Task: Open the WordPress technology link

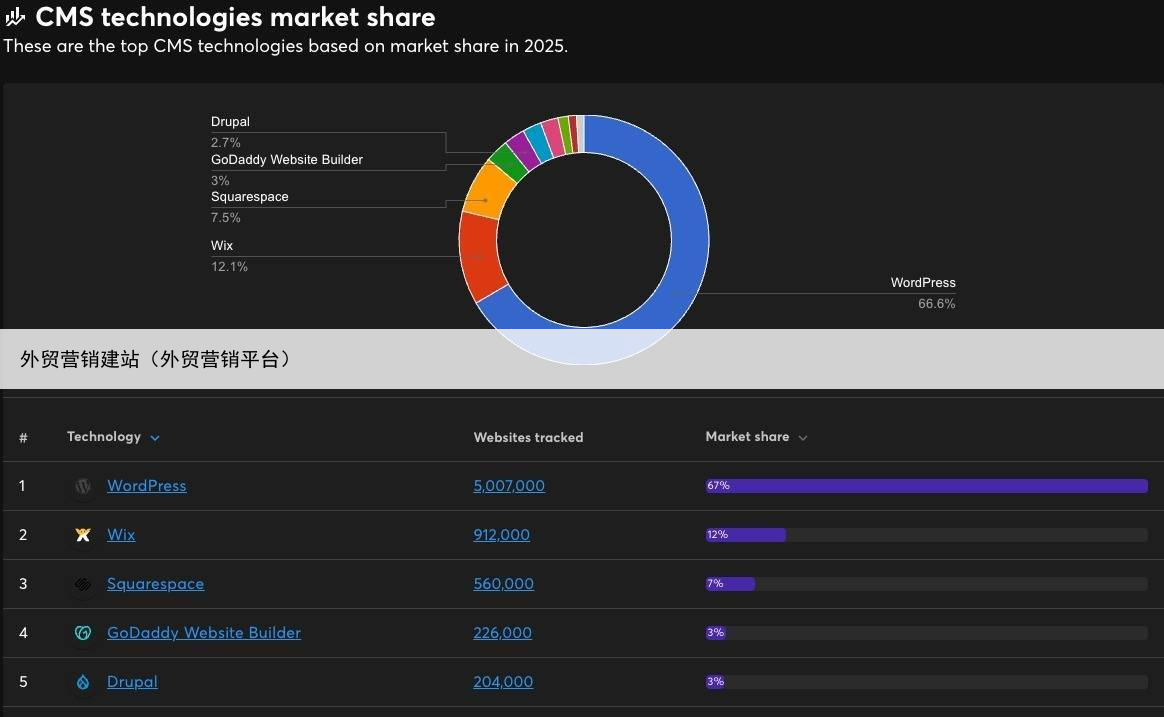Action: coord(146,486)
